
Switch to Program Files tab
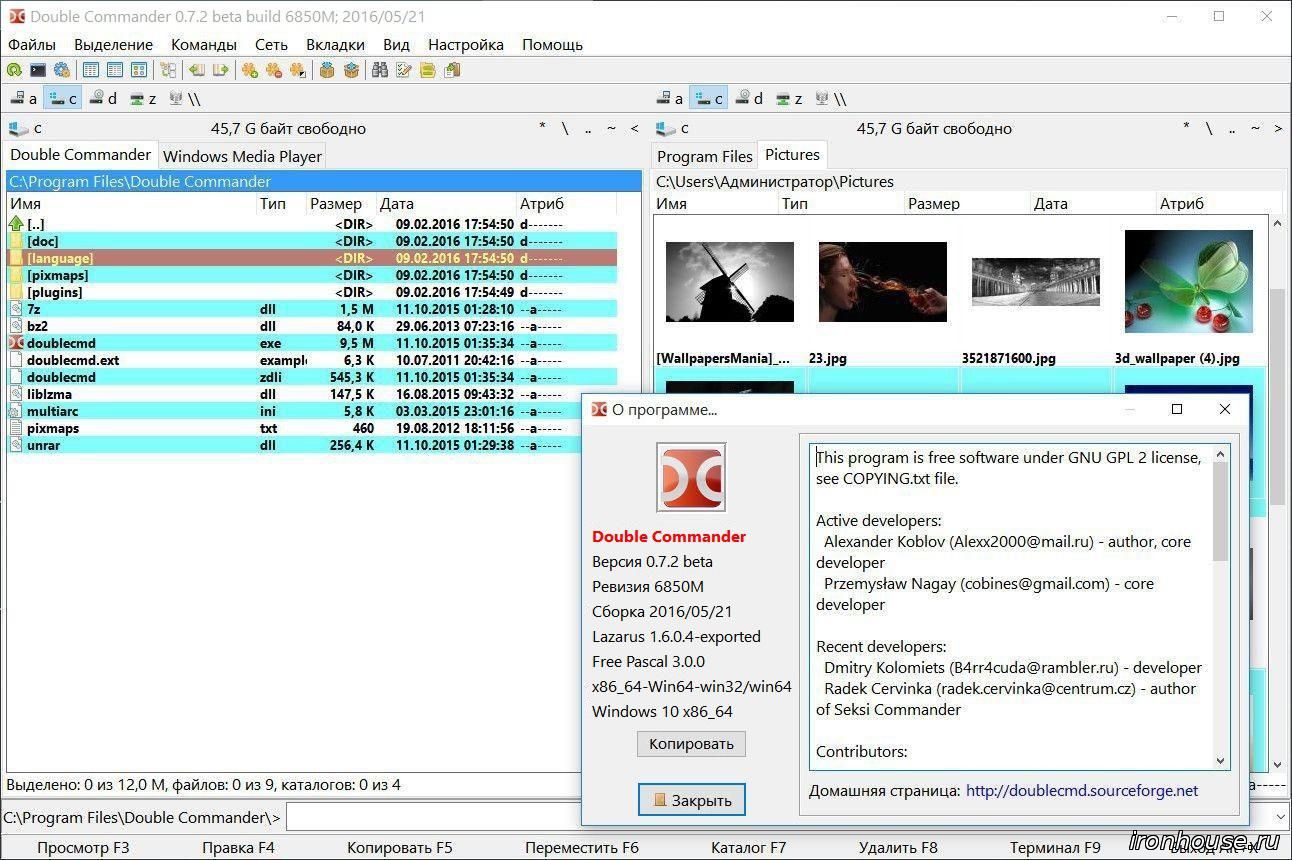coord(705,156)
